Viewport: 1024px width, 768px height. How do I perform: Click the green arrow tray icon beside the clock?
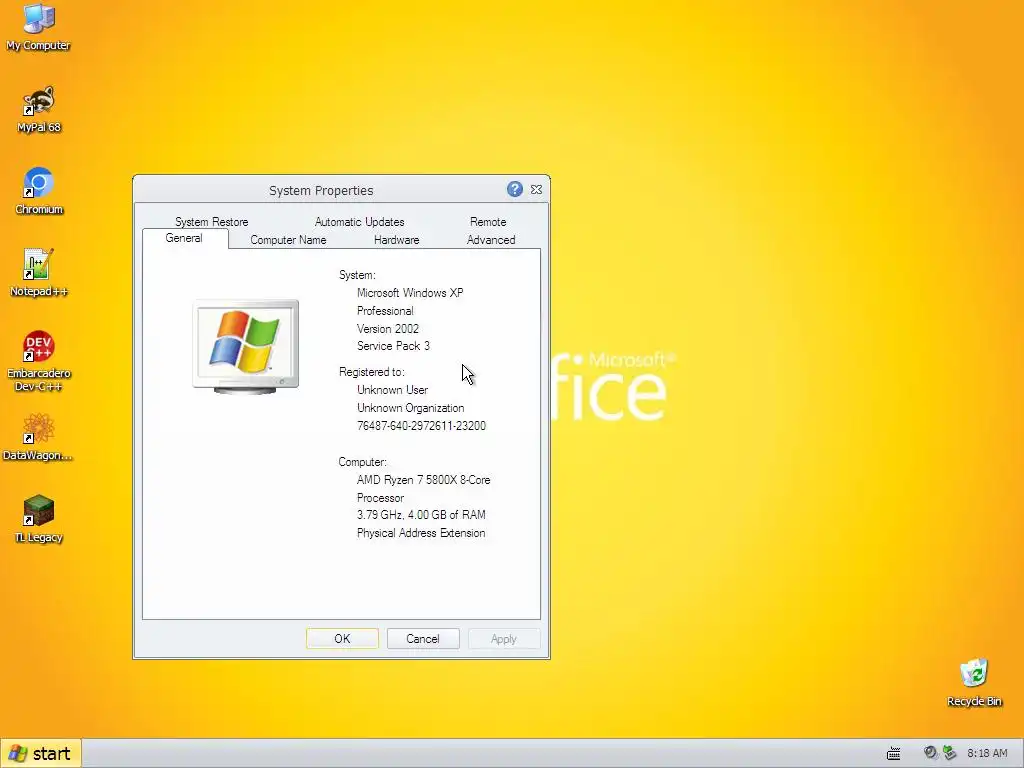[x=950, y=753]
